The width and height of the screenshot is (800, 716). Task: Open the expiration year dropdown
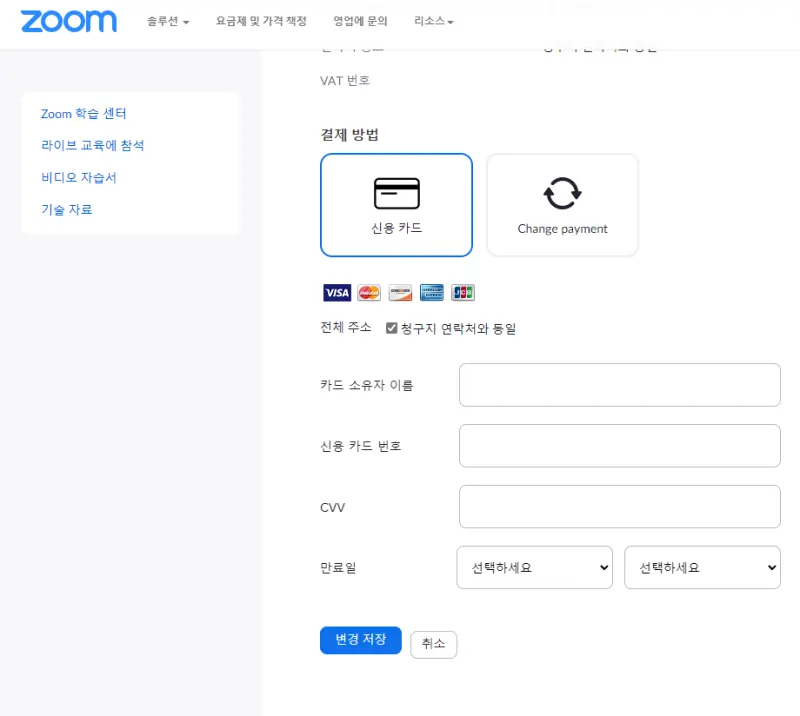click(x=702, y=567)
